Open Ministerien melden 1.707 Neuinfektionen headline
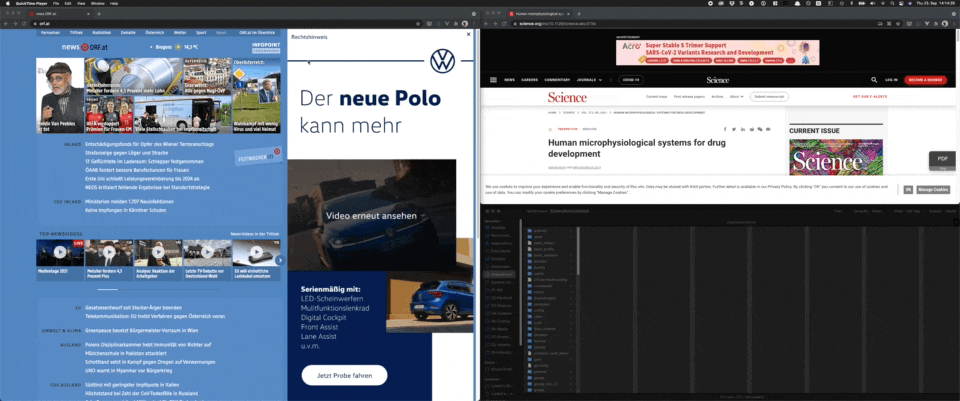 pos(130,201)
